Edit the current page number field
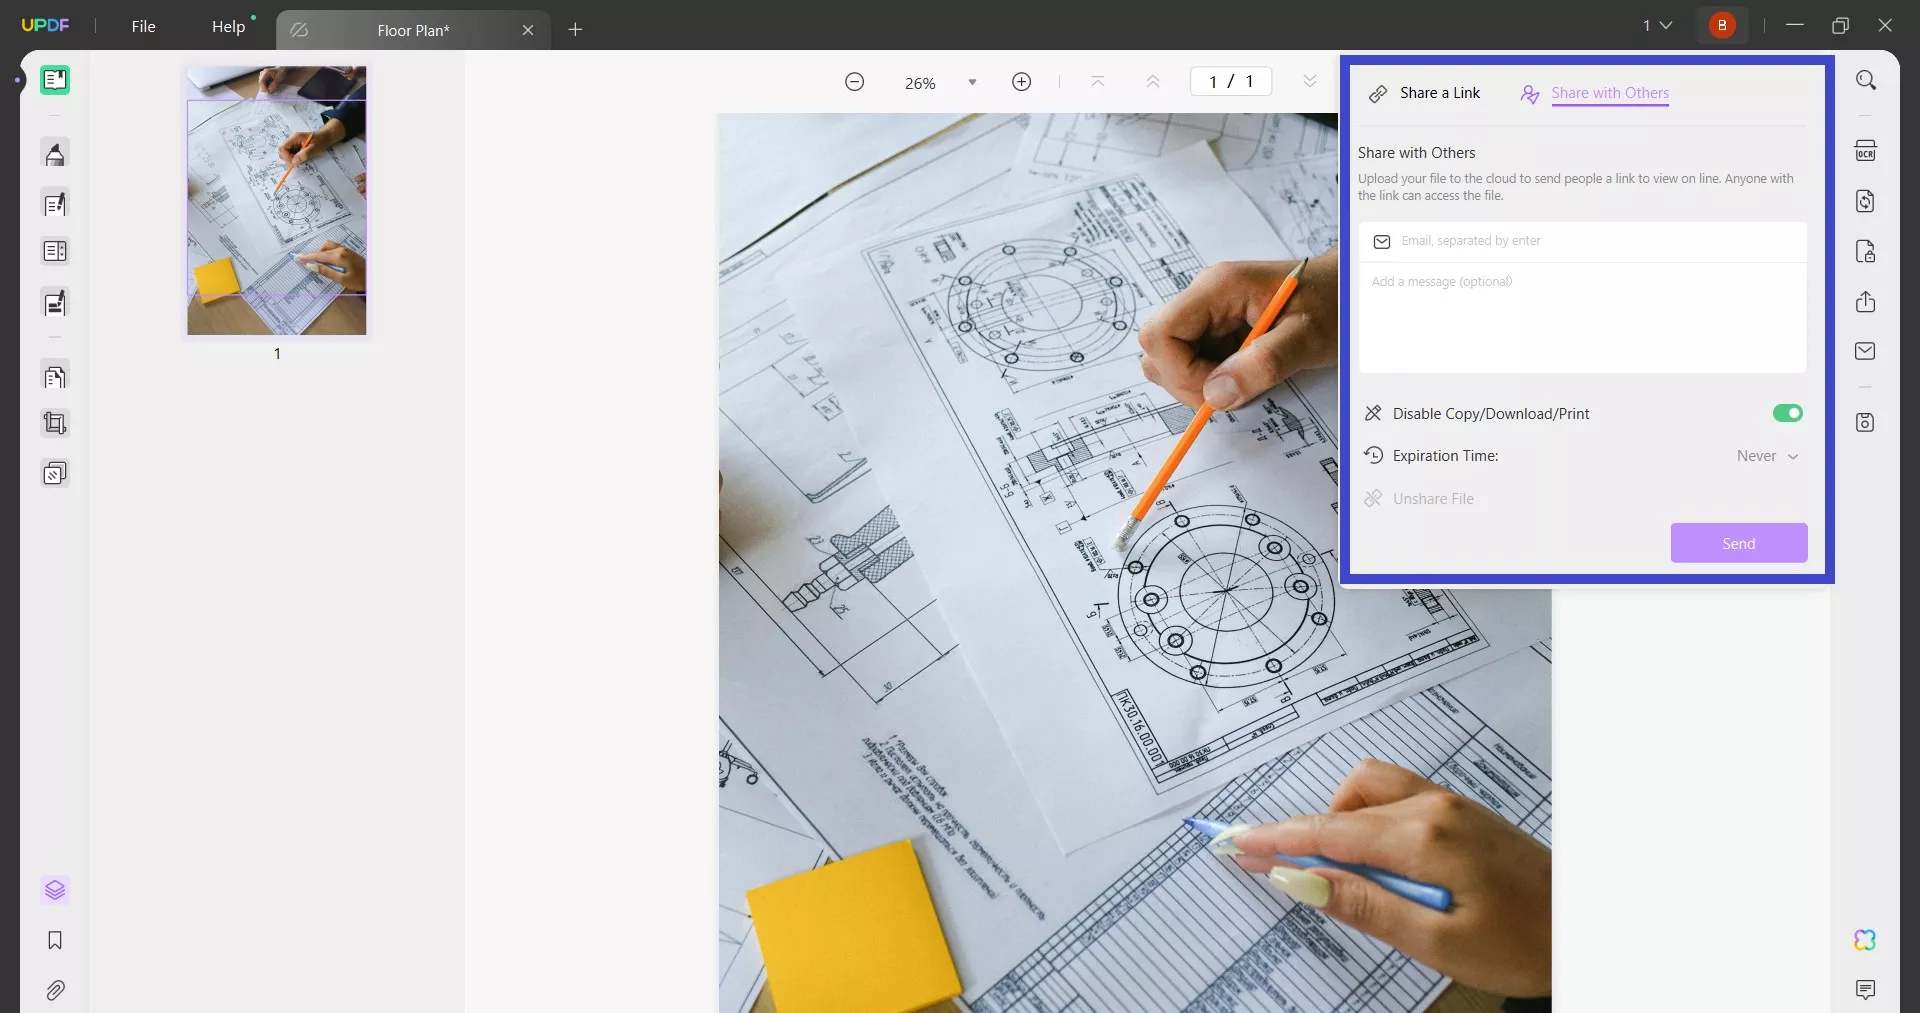Screen dimensions: 1920x1013 pyautogui.click(x=1231, y=81)
